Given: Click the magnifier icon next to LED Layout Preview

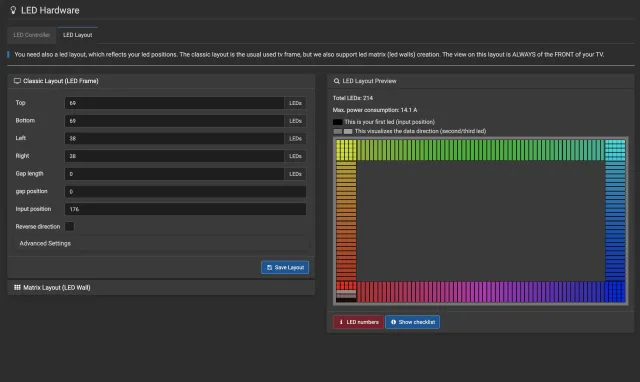Looking at the screenshot, I should point(336,81).
